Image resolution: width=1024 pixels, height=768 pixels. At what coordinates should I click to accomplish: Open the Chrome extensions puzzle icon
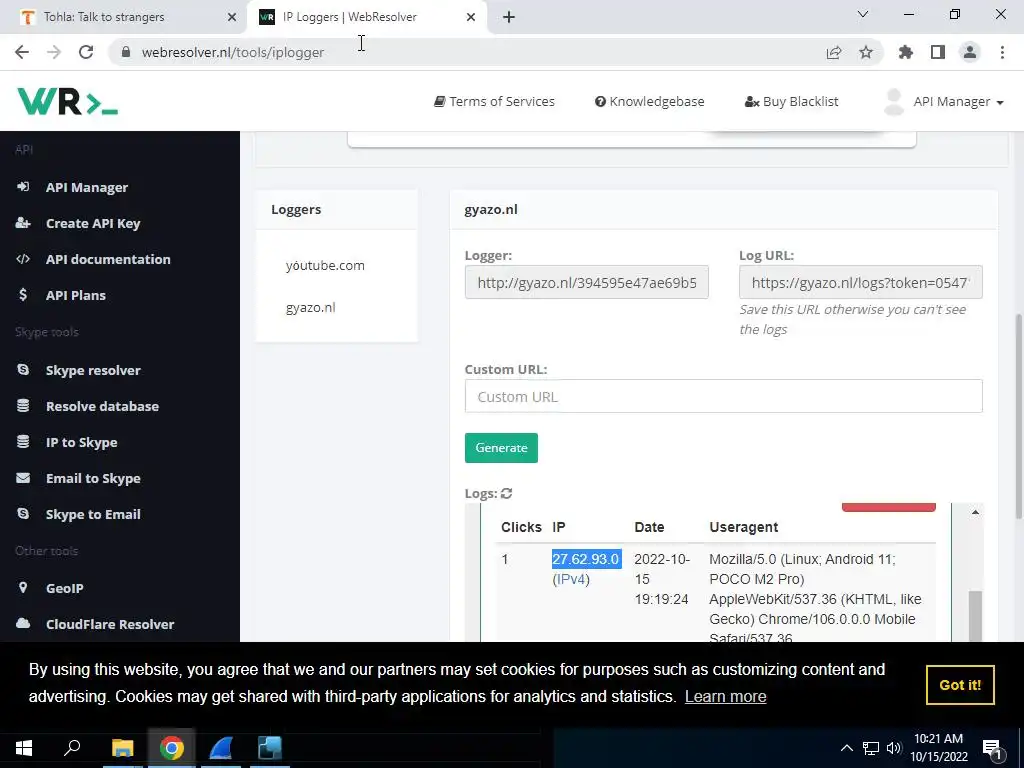[905, 52]
